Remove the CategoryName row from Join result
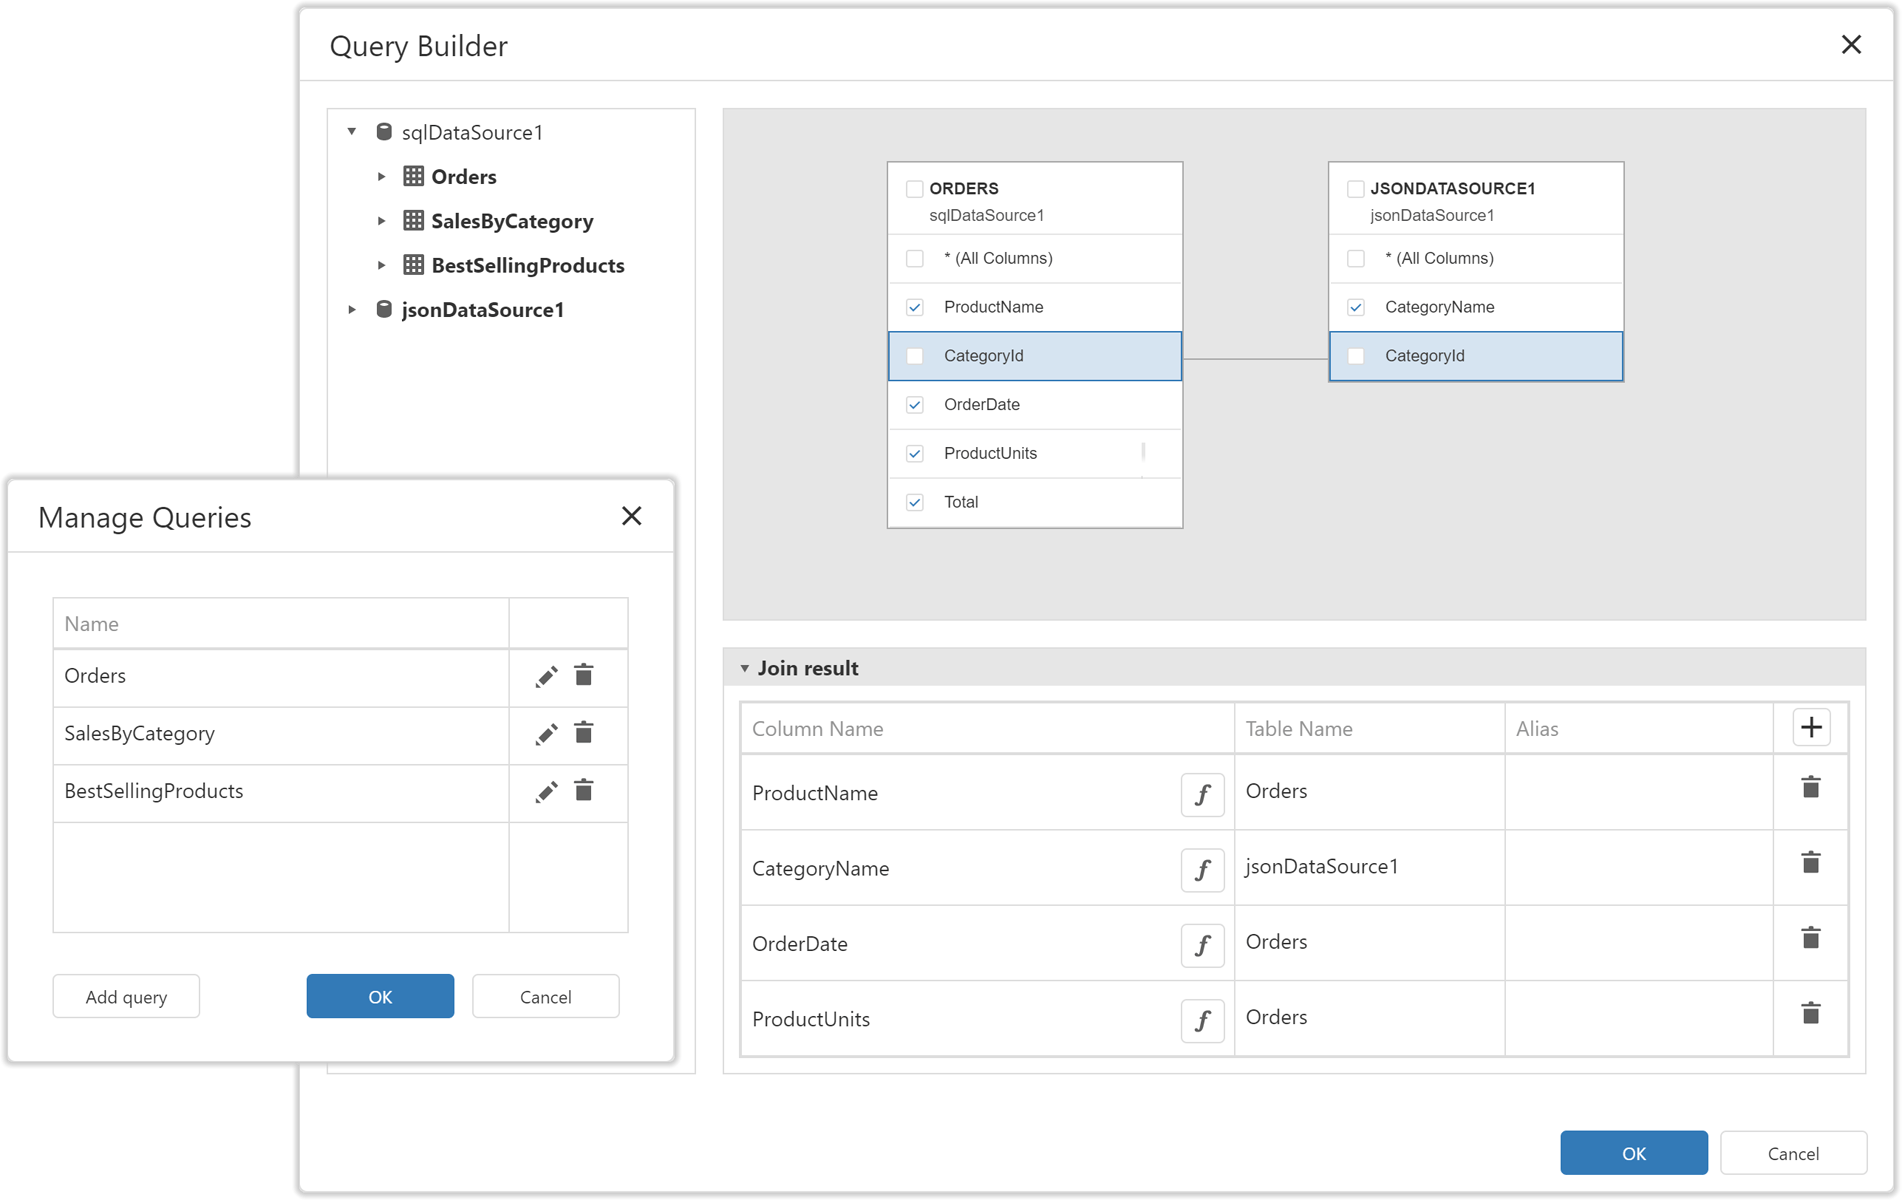1902x1200 pixels. (x=1810, y=862)
